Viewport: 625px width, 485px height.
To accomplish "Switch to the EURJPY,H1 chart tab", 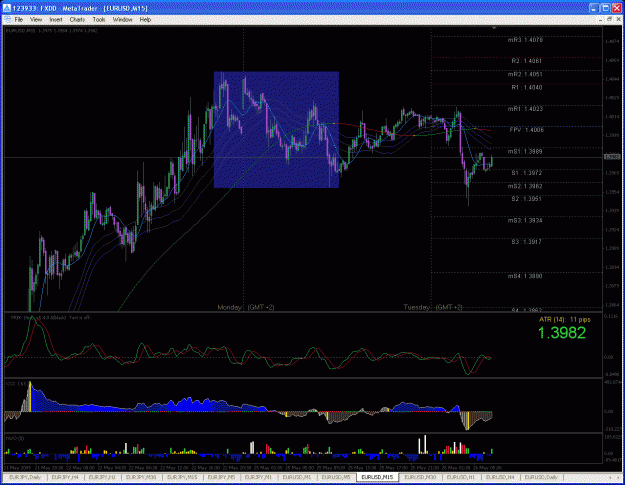I will (x=102, y=477).
